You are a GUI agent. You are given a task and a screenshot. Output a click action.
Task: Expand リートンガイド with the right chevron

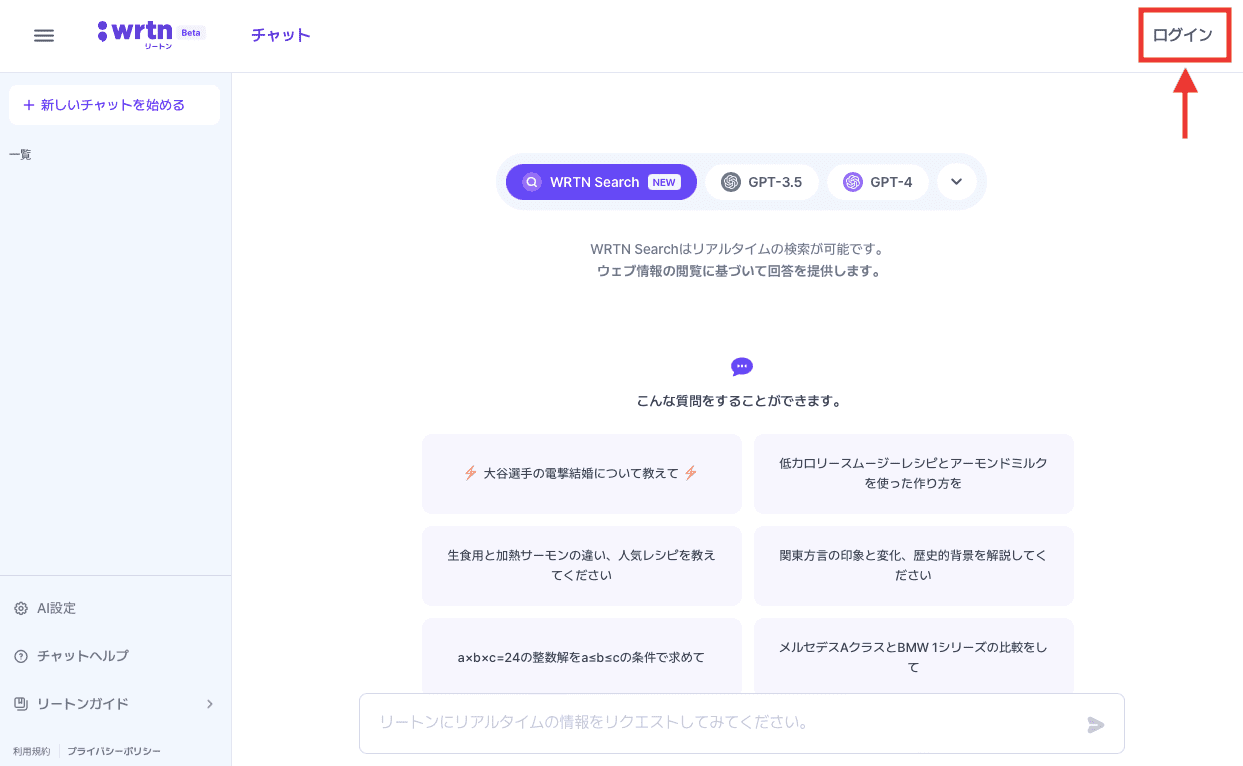(210, 704)
